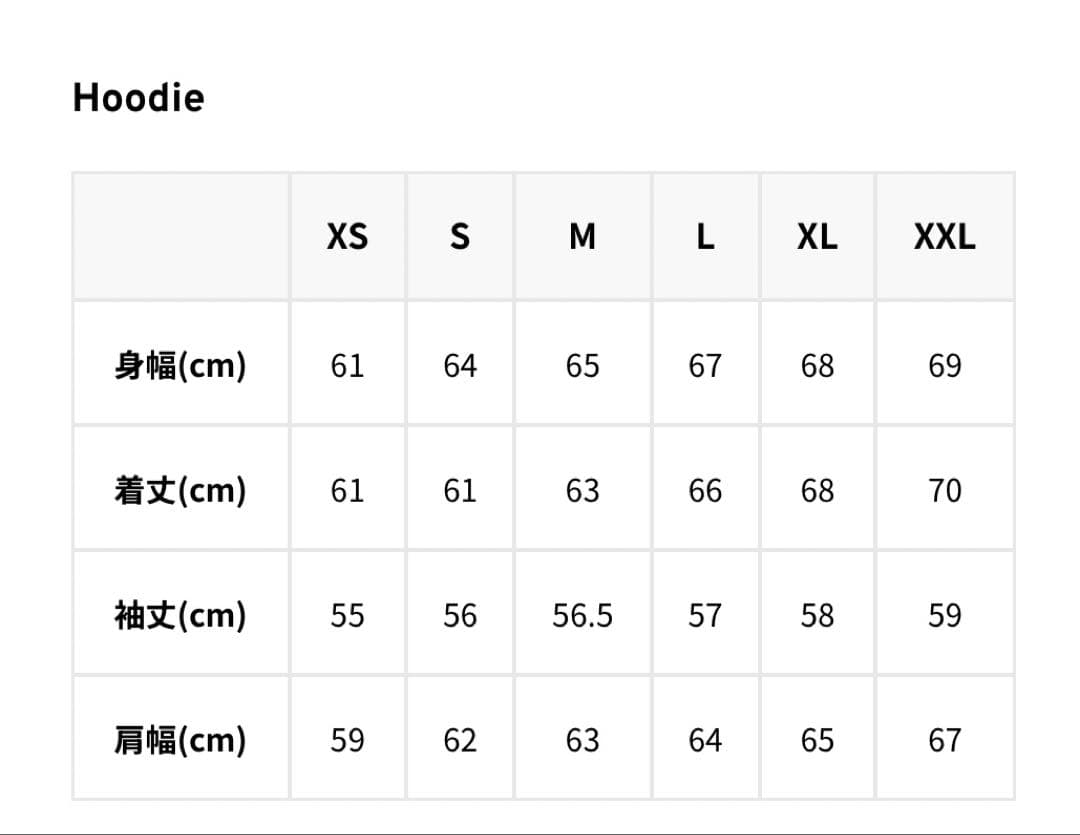Select the 66 length value for L
Viewport: 1080px width, 835px height.
pyautogui.click(x=705, y=491)
